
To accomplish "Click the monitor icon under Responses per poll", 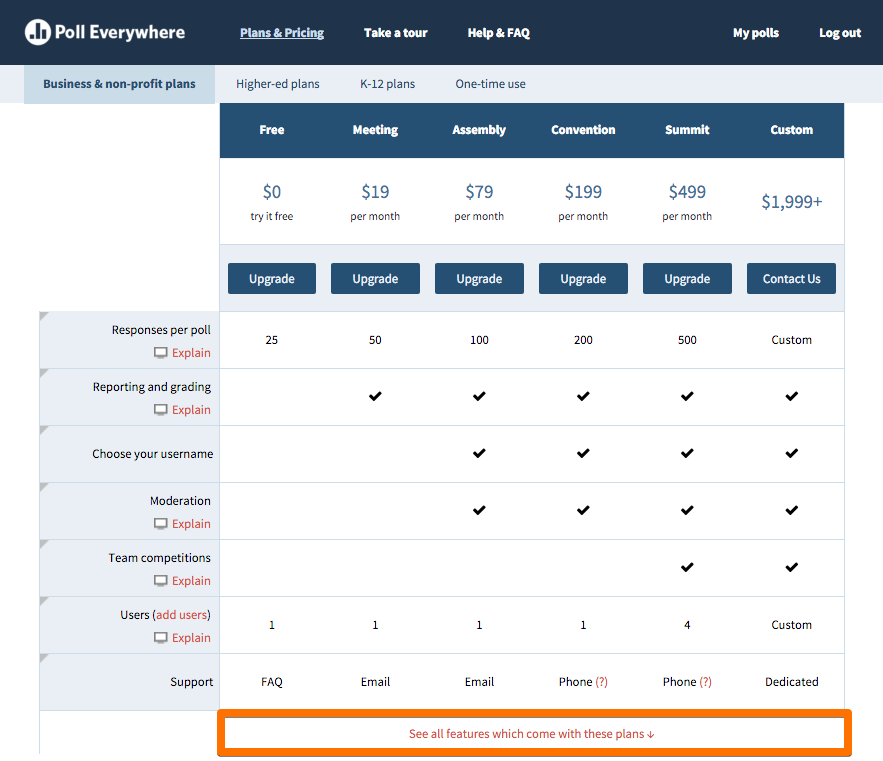I will [x=160, y=353].
